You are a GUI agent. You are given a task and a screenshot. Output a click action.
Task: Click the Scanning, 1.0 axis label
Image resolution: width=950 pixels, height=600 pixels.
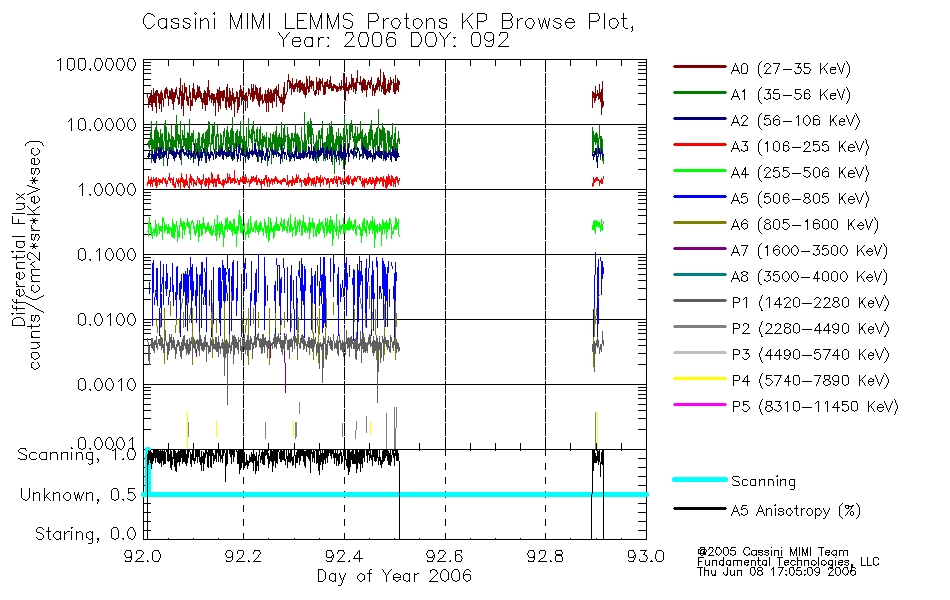click(77, 455)
